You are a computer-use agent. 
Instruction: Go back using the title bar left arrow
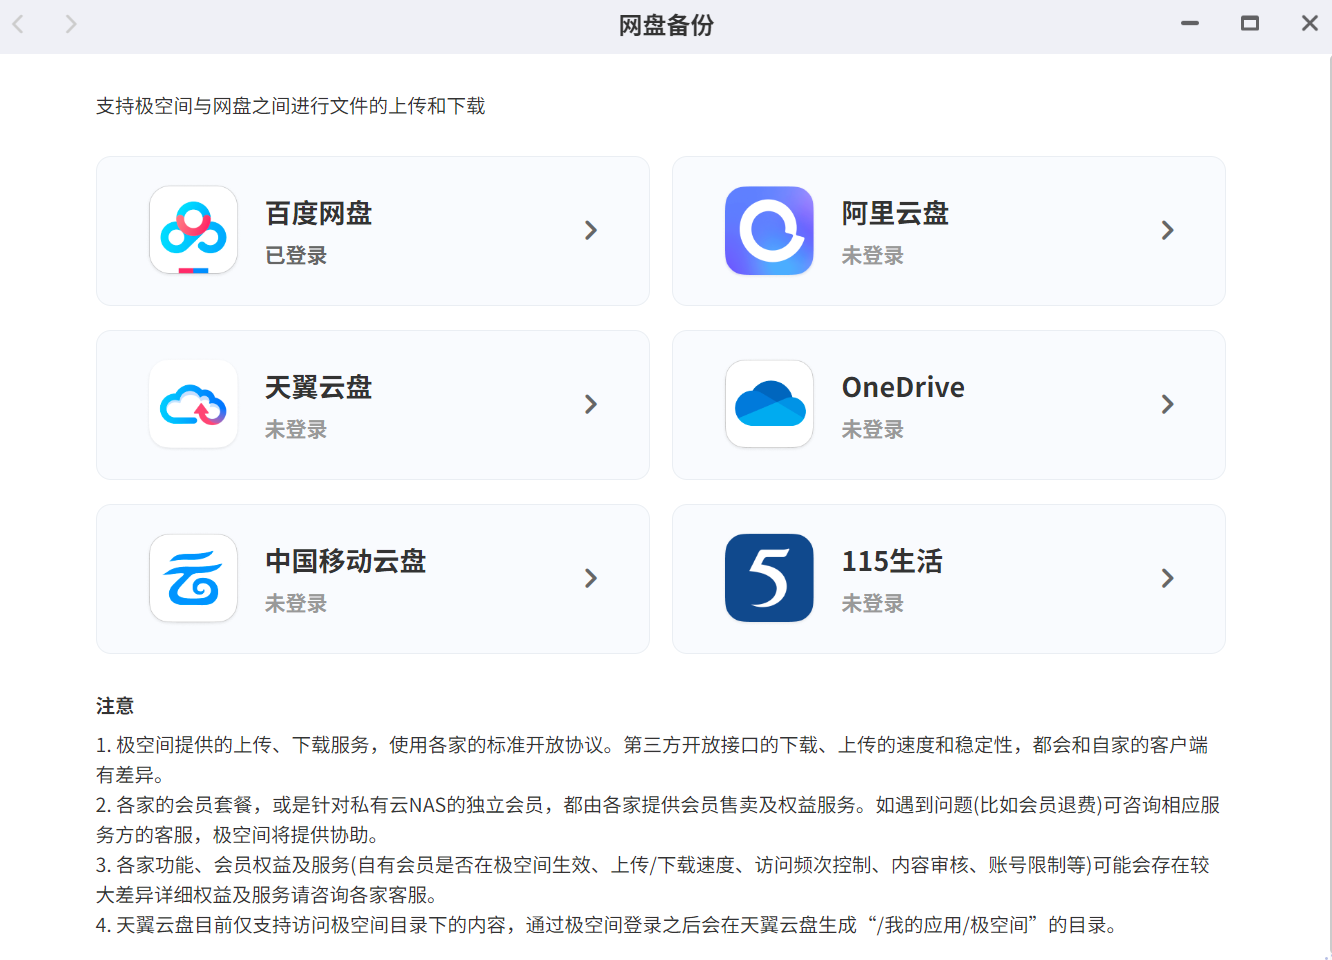18,24
